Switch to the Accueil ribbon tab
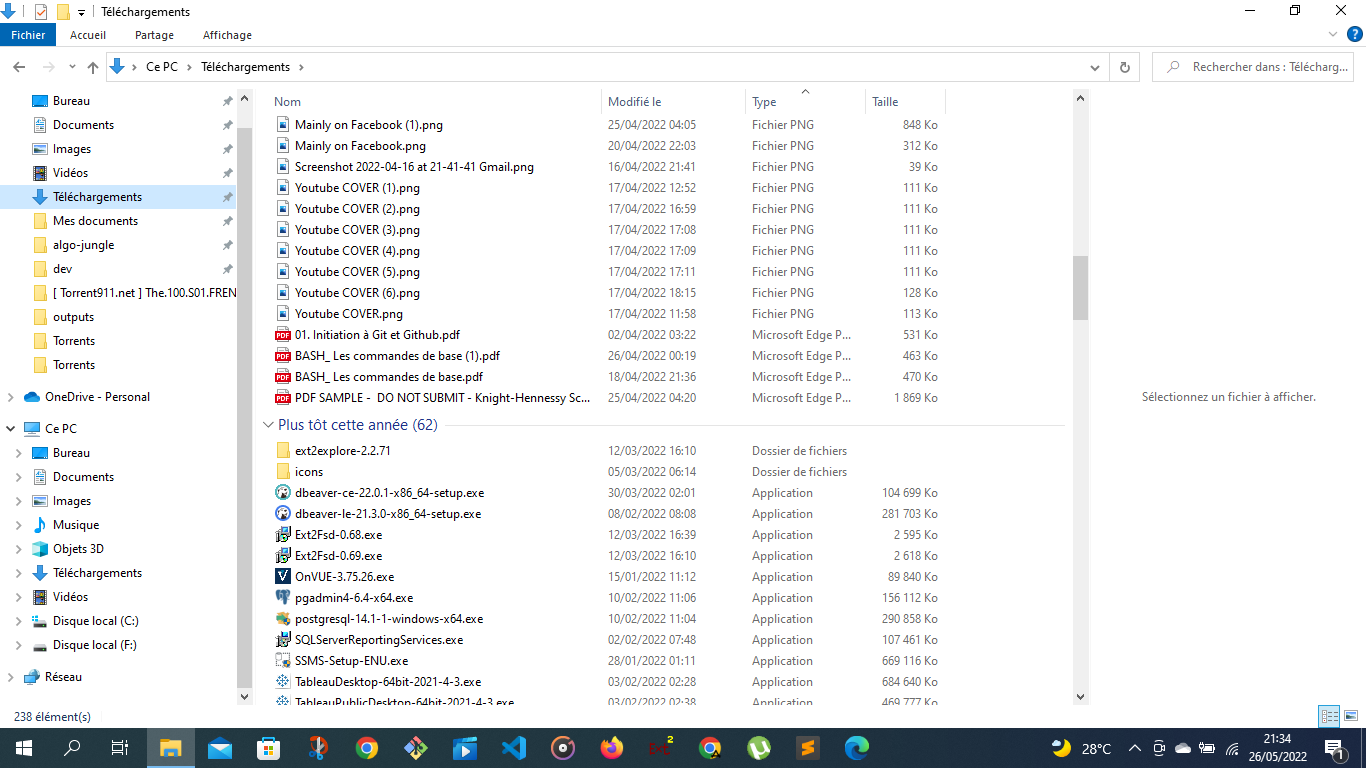The image size is (1366, 768). coord(88,35)
